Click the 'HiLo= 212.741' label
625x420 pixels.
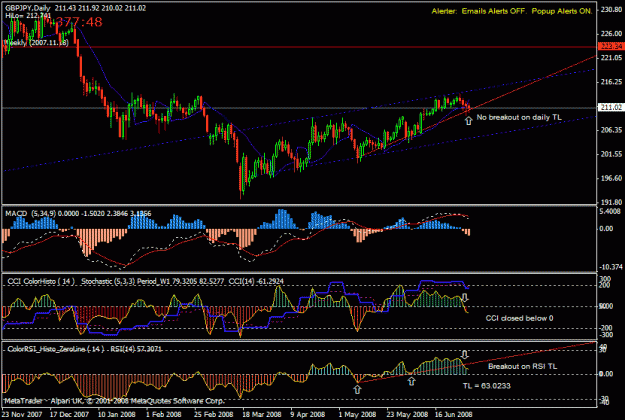[x=28, y=16]
